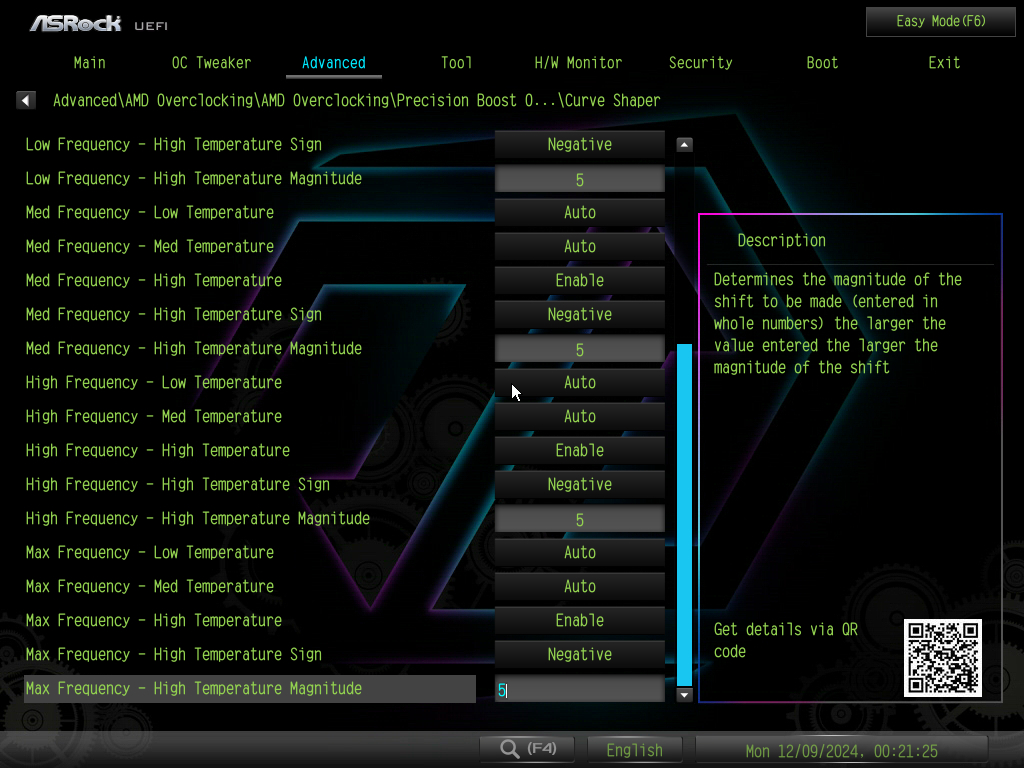1024x768 pixels.
Task: Open Max Frequency - High Temperature Sign dropdown
Action: [579, 654]
